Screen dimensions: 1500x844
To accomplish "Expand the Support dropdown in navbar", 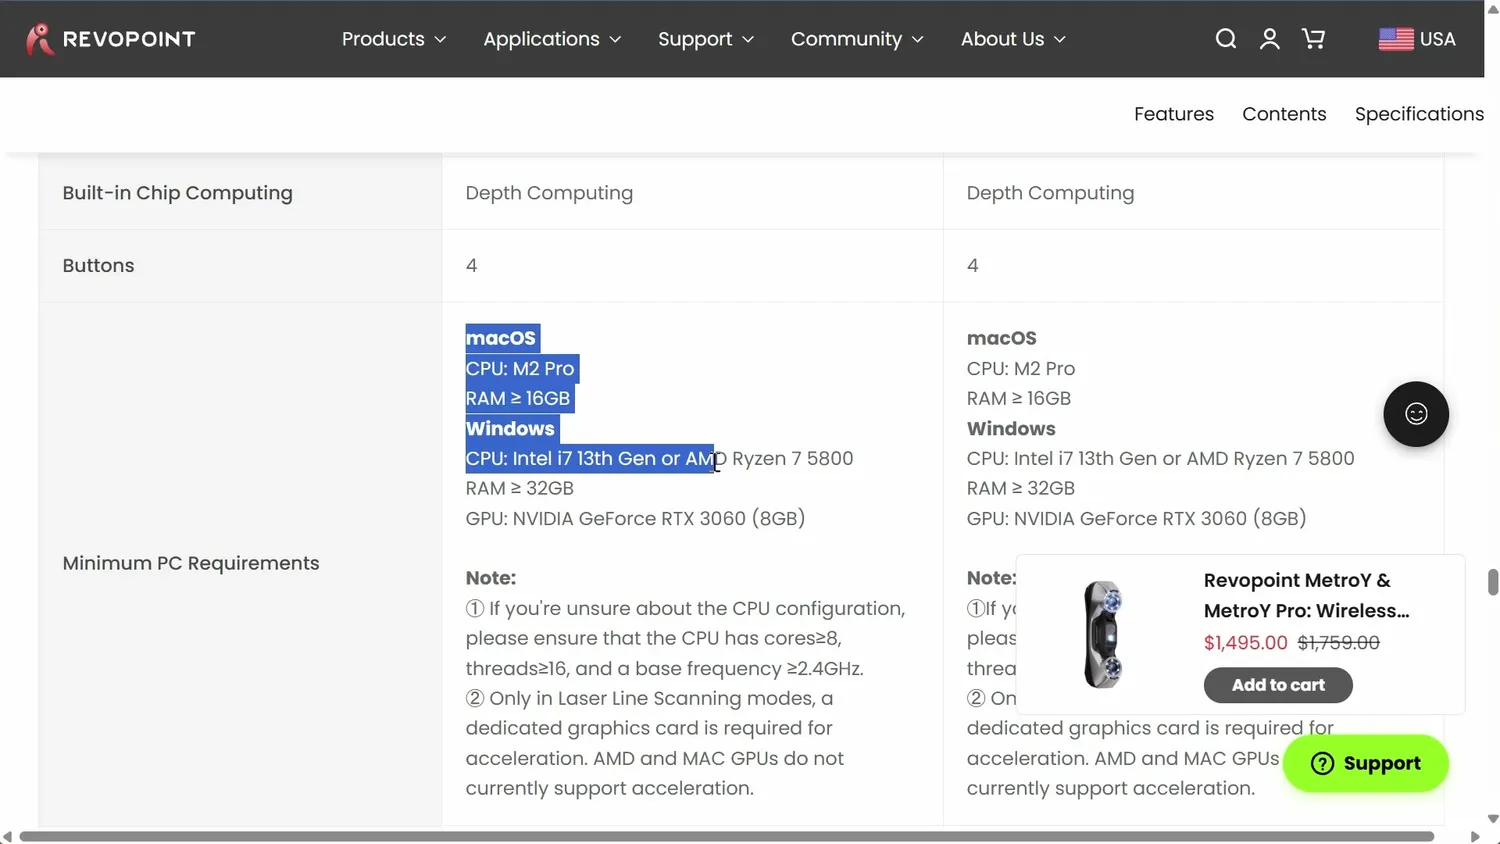I will 706,39.
